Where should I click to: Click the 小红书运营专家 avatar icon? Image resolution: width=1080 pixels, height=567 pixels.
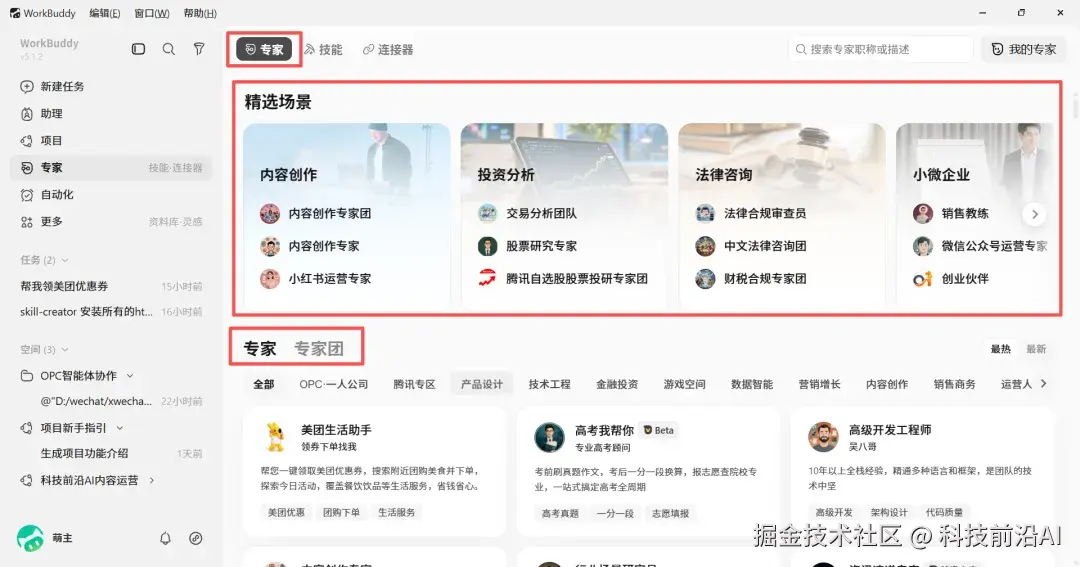click(270, 279)
